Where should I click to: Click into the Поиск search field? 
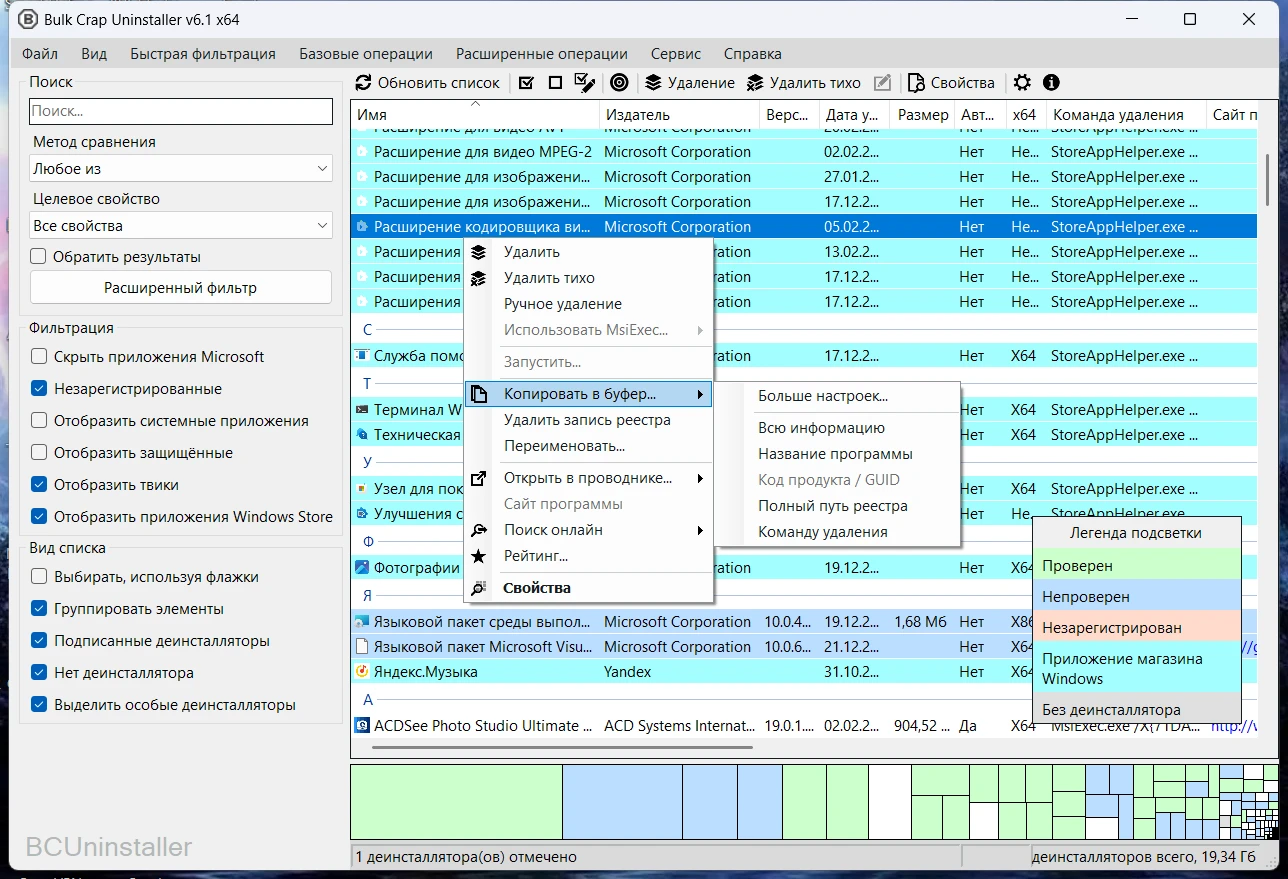point(180,112)
